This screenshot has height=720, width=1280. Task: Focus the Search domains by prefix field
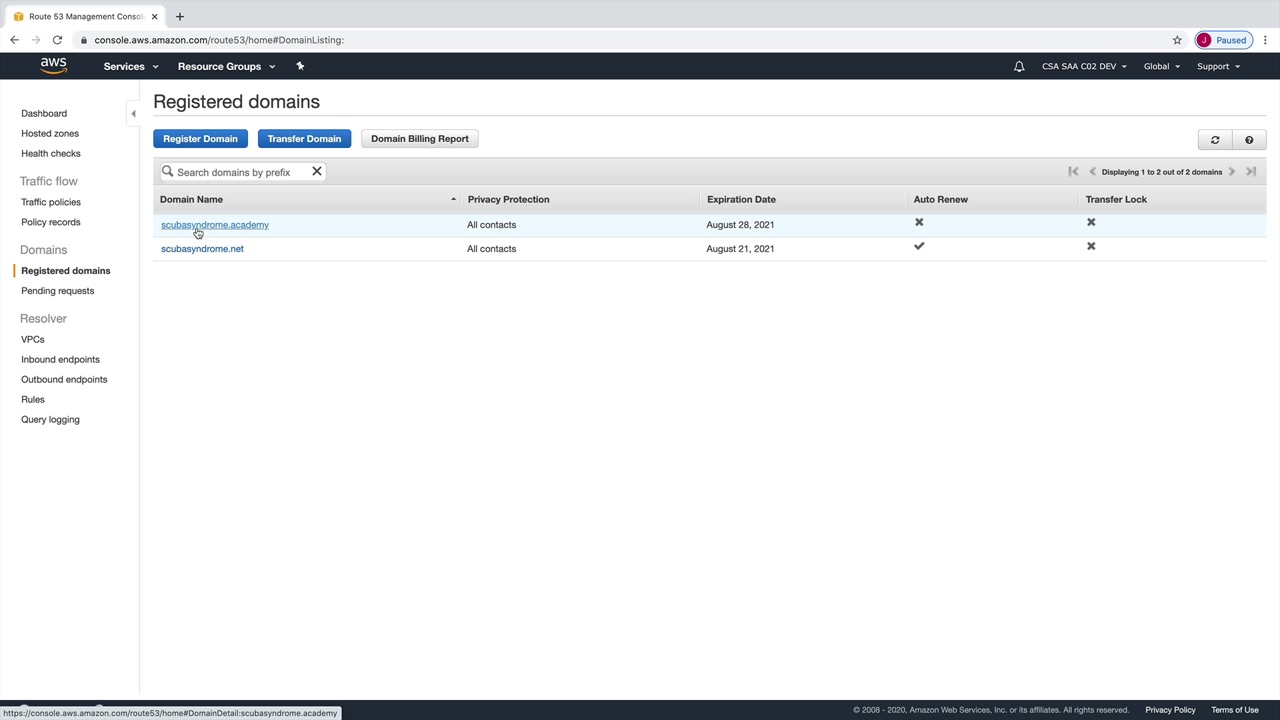241,172
